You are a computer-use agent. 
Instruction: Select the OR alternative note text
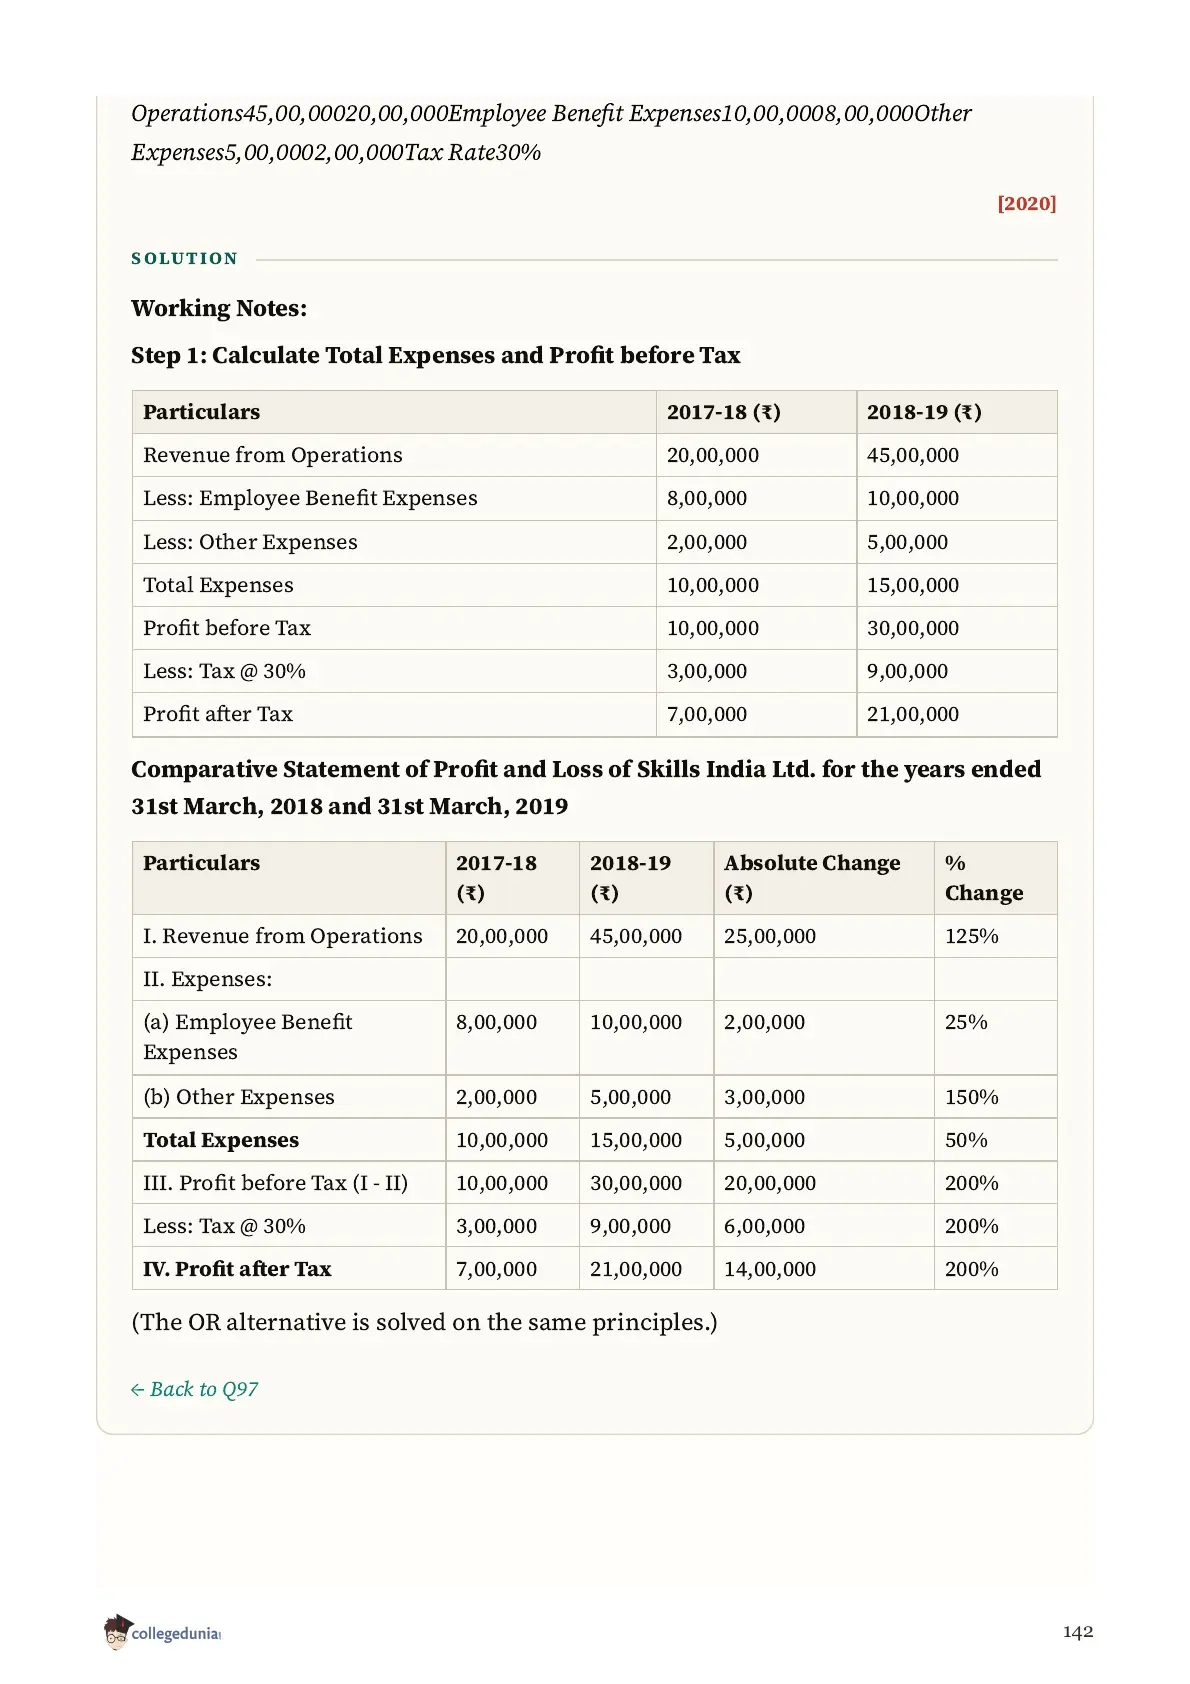pos(424,1322)
